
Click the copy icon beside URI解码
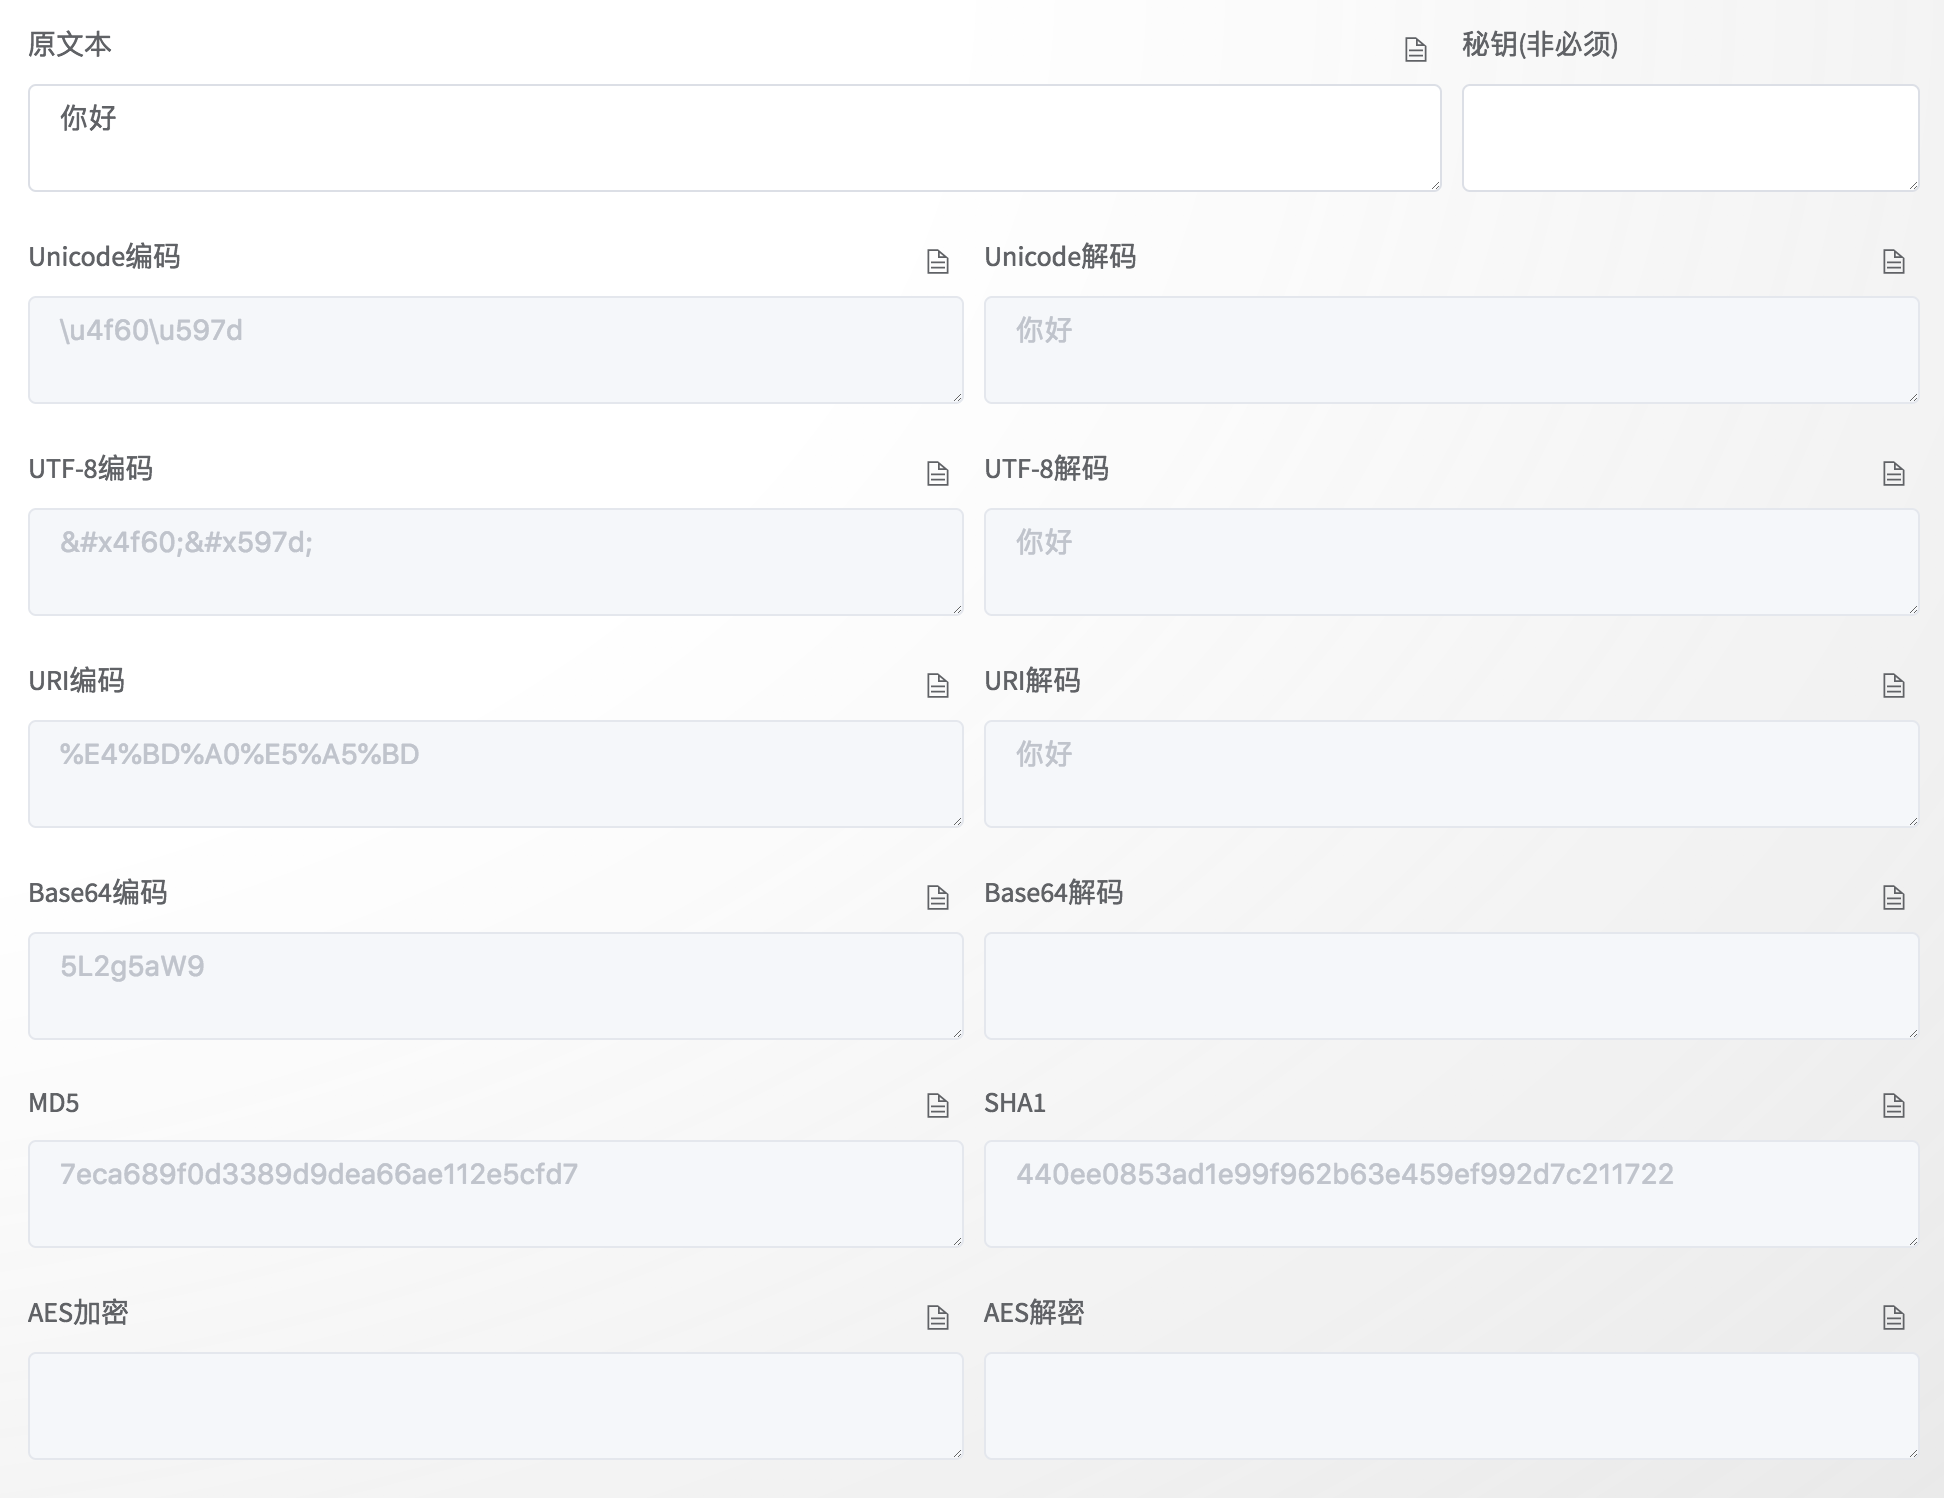click(1893, 686)
